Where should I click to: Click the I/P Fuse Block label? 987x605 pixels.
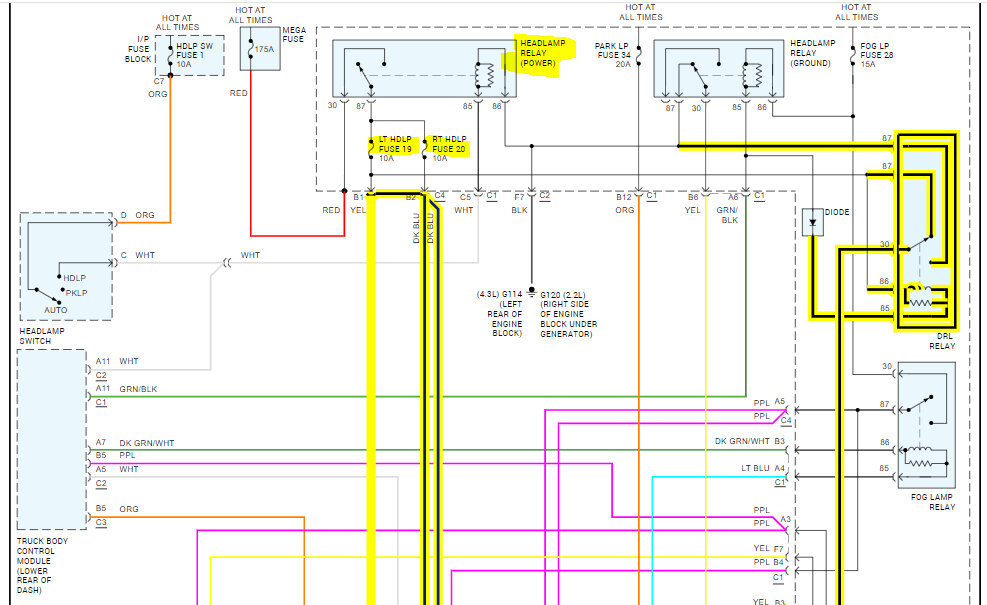(x=138, y=49)
